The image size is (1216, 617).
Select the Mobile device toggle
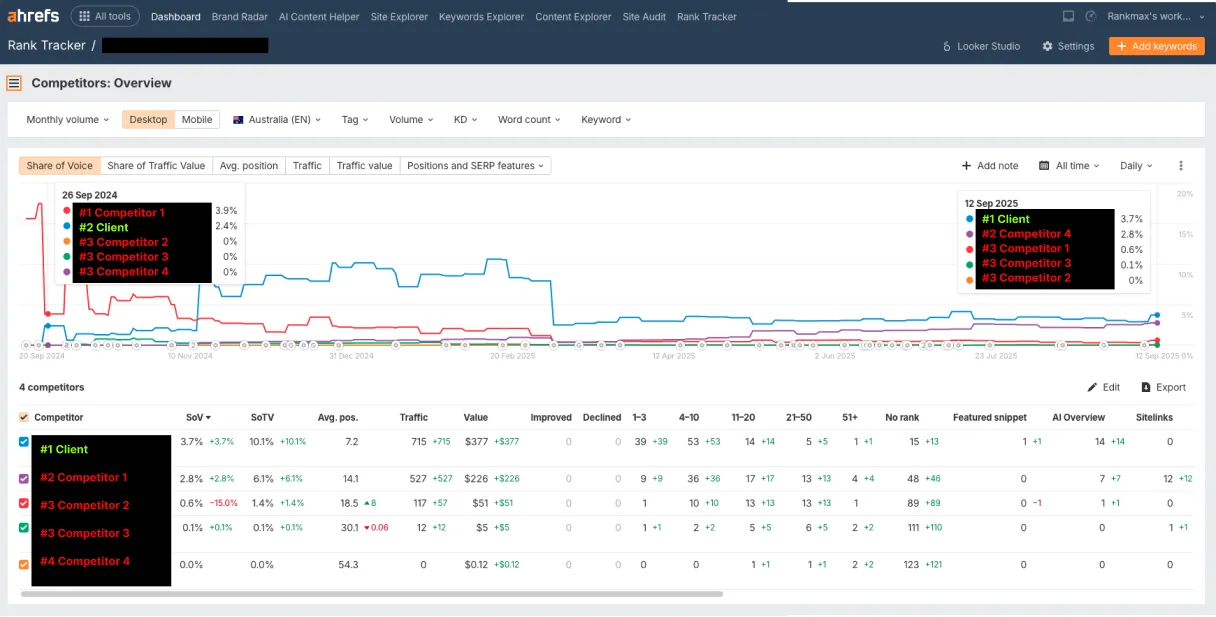point(196,119)
